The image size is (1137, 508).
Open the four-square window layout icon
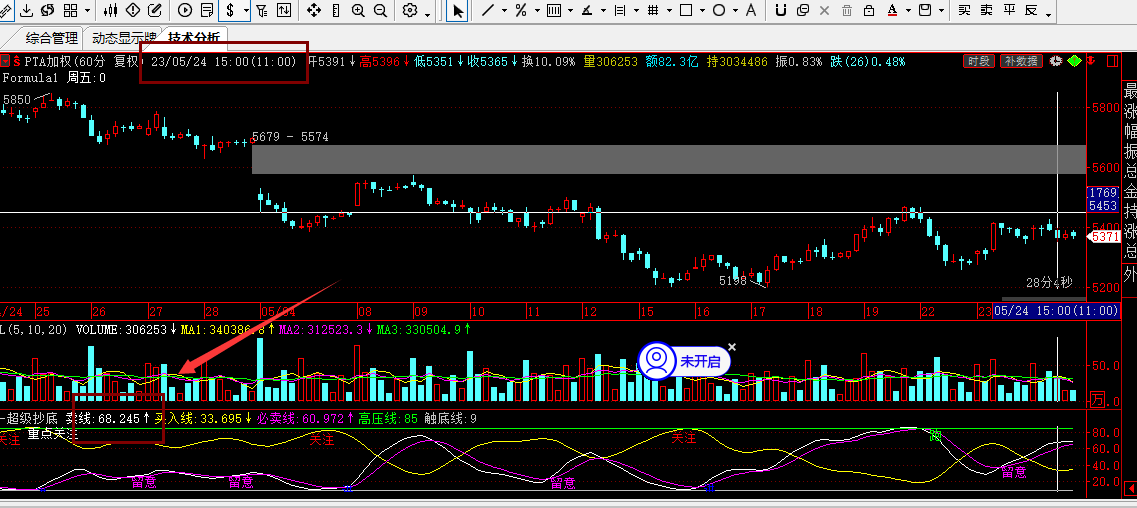click(70, 10)
